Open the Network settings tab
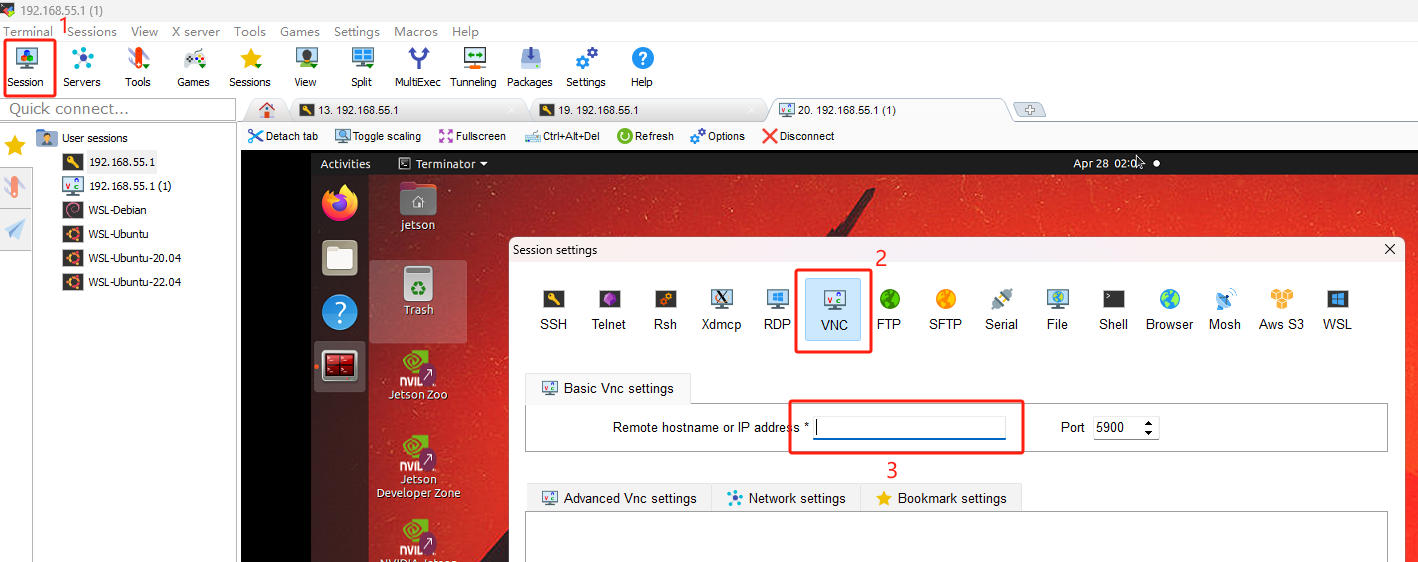This screenshot has width=1418, height=562. (786, 498)
